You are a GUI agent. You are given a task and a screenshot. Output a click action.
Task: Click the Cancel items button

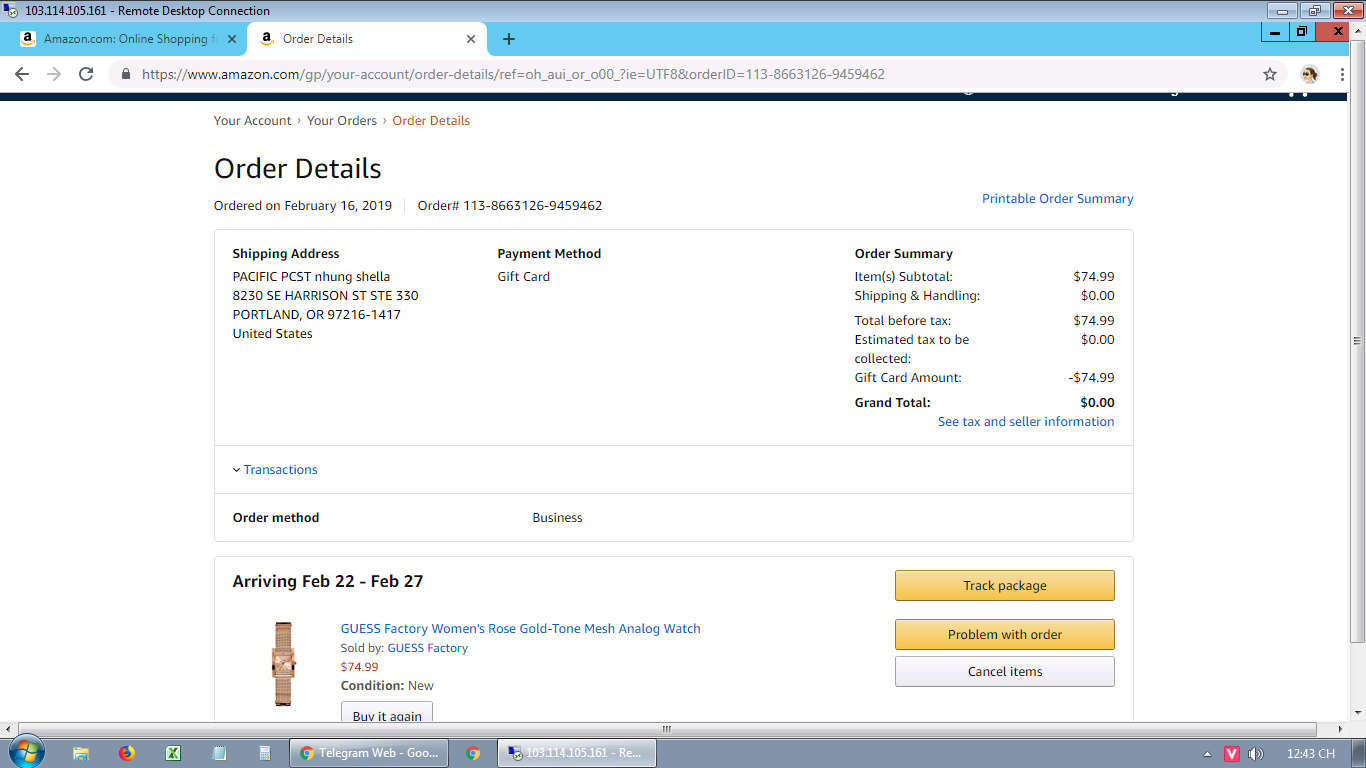[1004, 672]
